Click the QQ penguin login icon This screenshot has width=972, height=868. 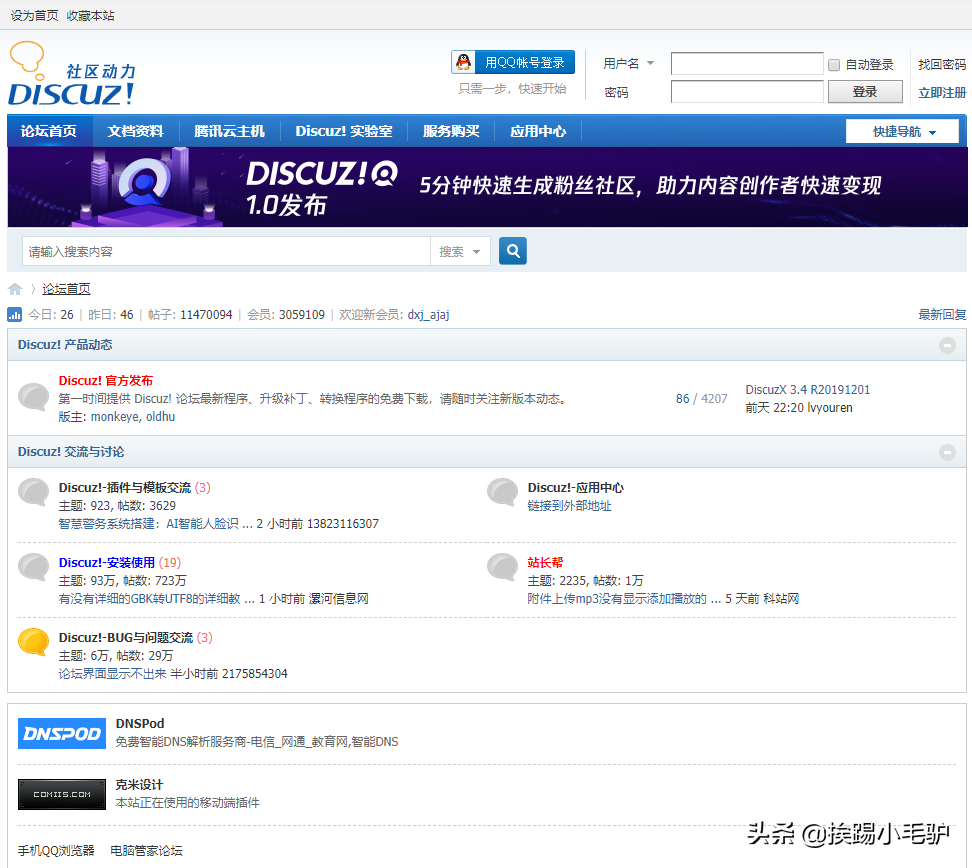pos(464,62)
